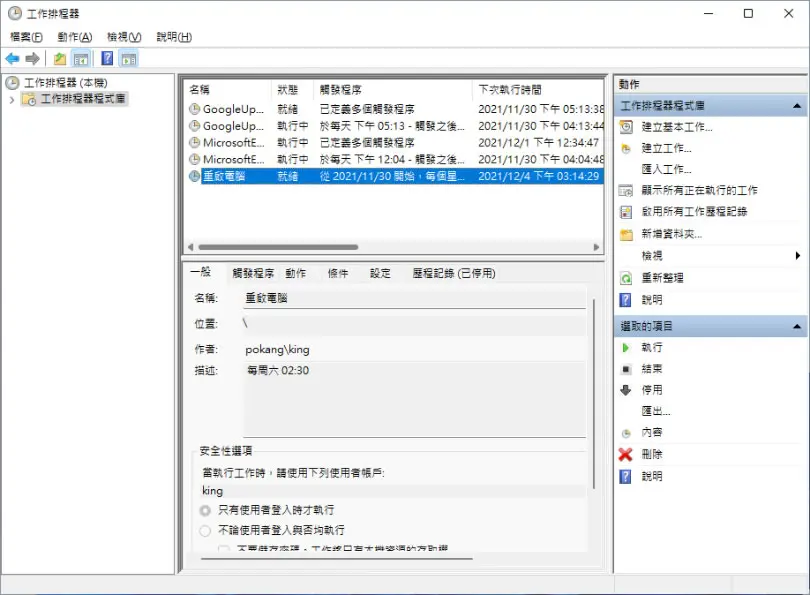Viewport: 810px width, 595px height.
Task: Click the blue help question-mark toolbar icon
Action: [107, 58]
